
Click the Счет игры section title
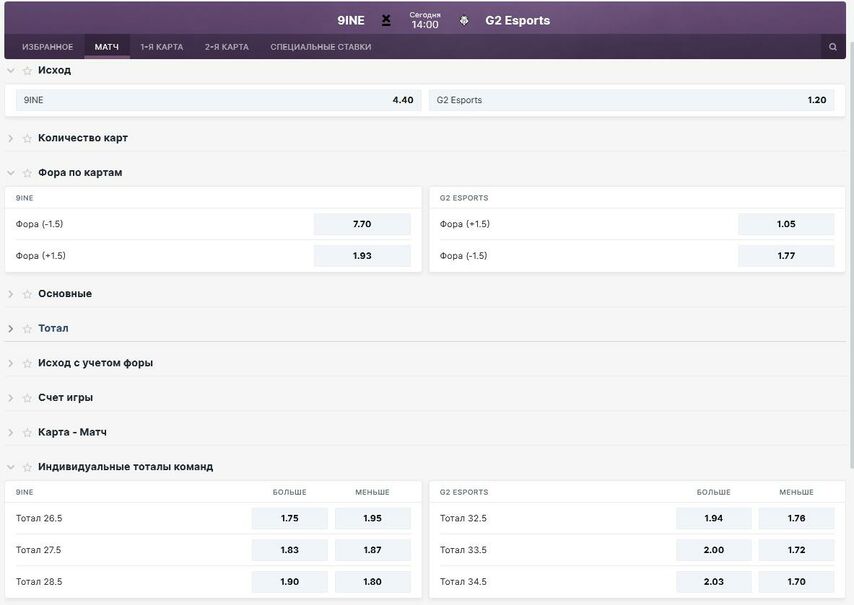tap(65, 398)
